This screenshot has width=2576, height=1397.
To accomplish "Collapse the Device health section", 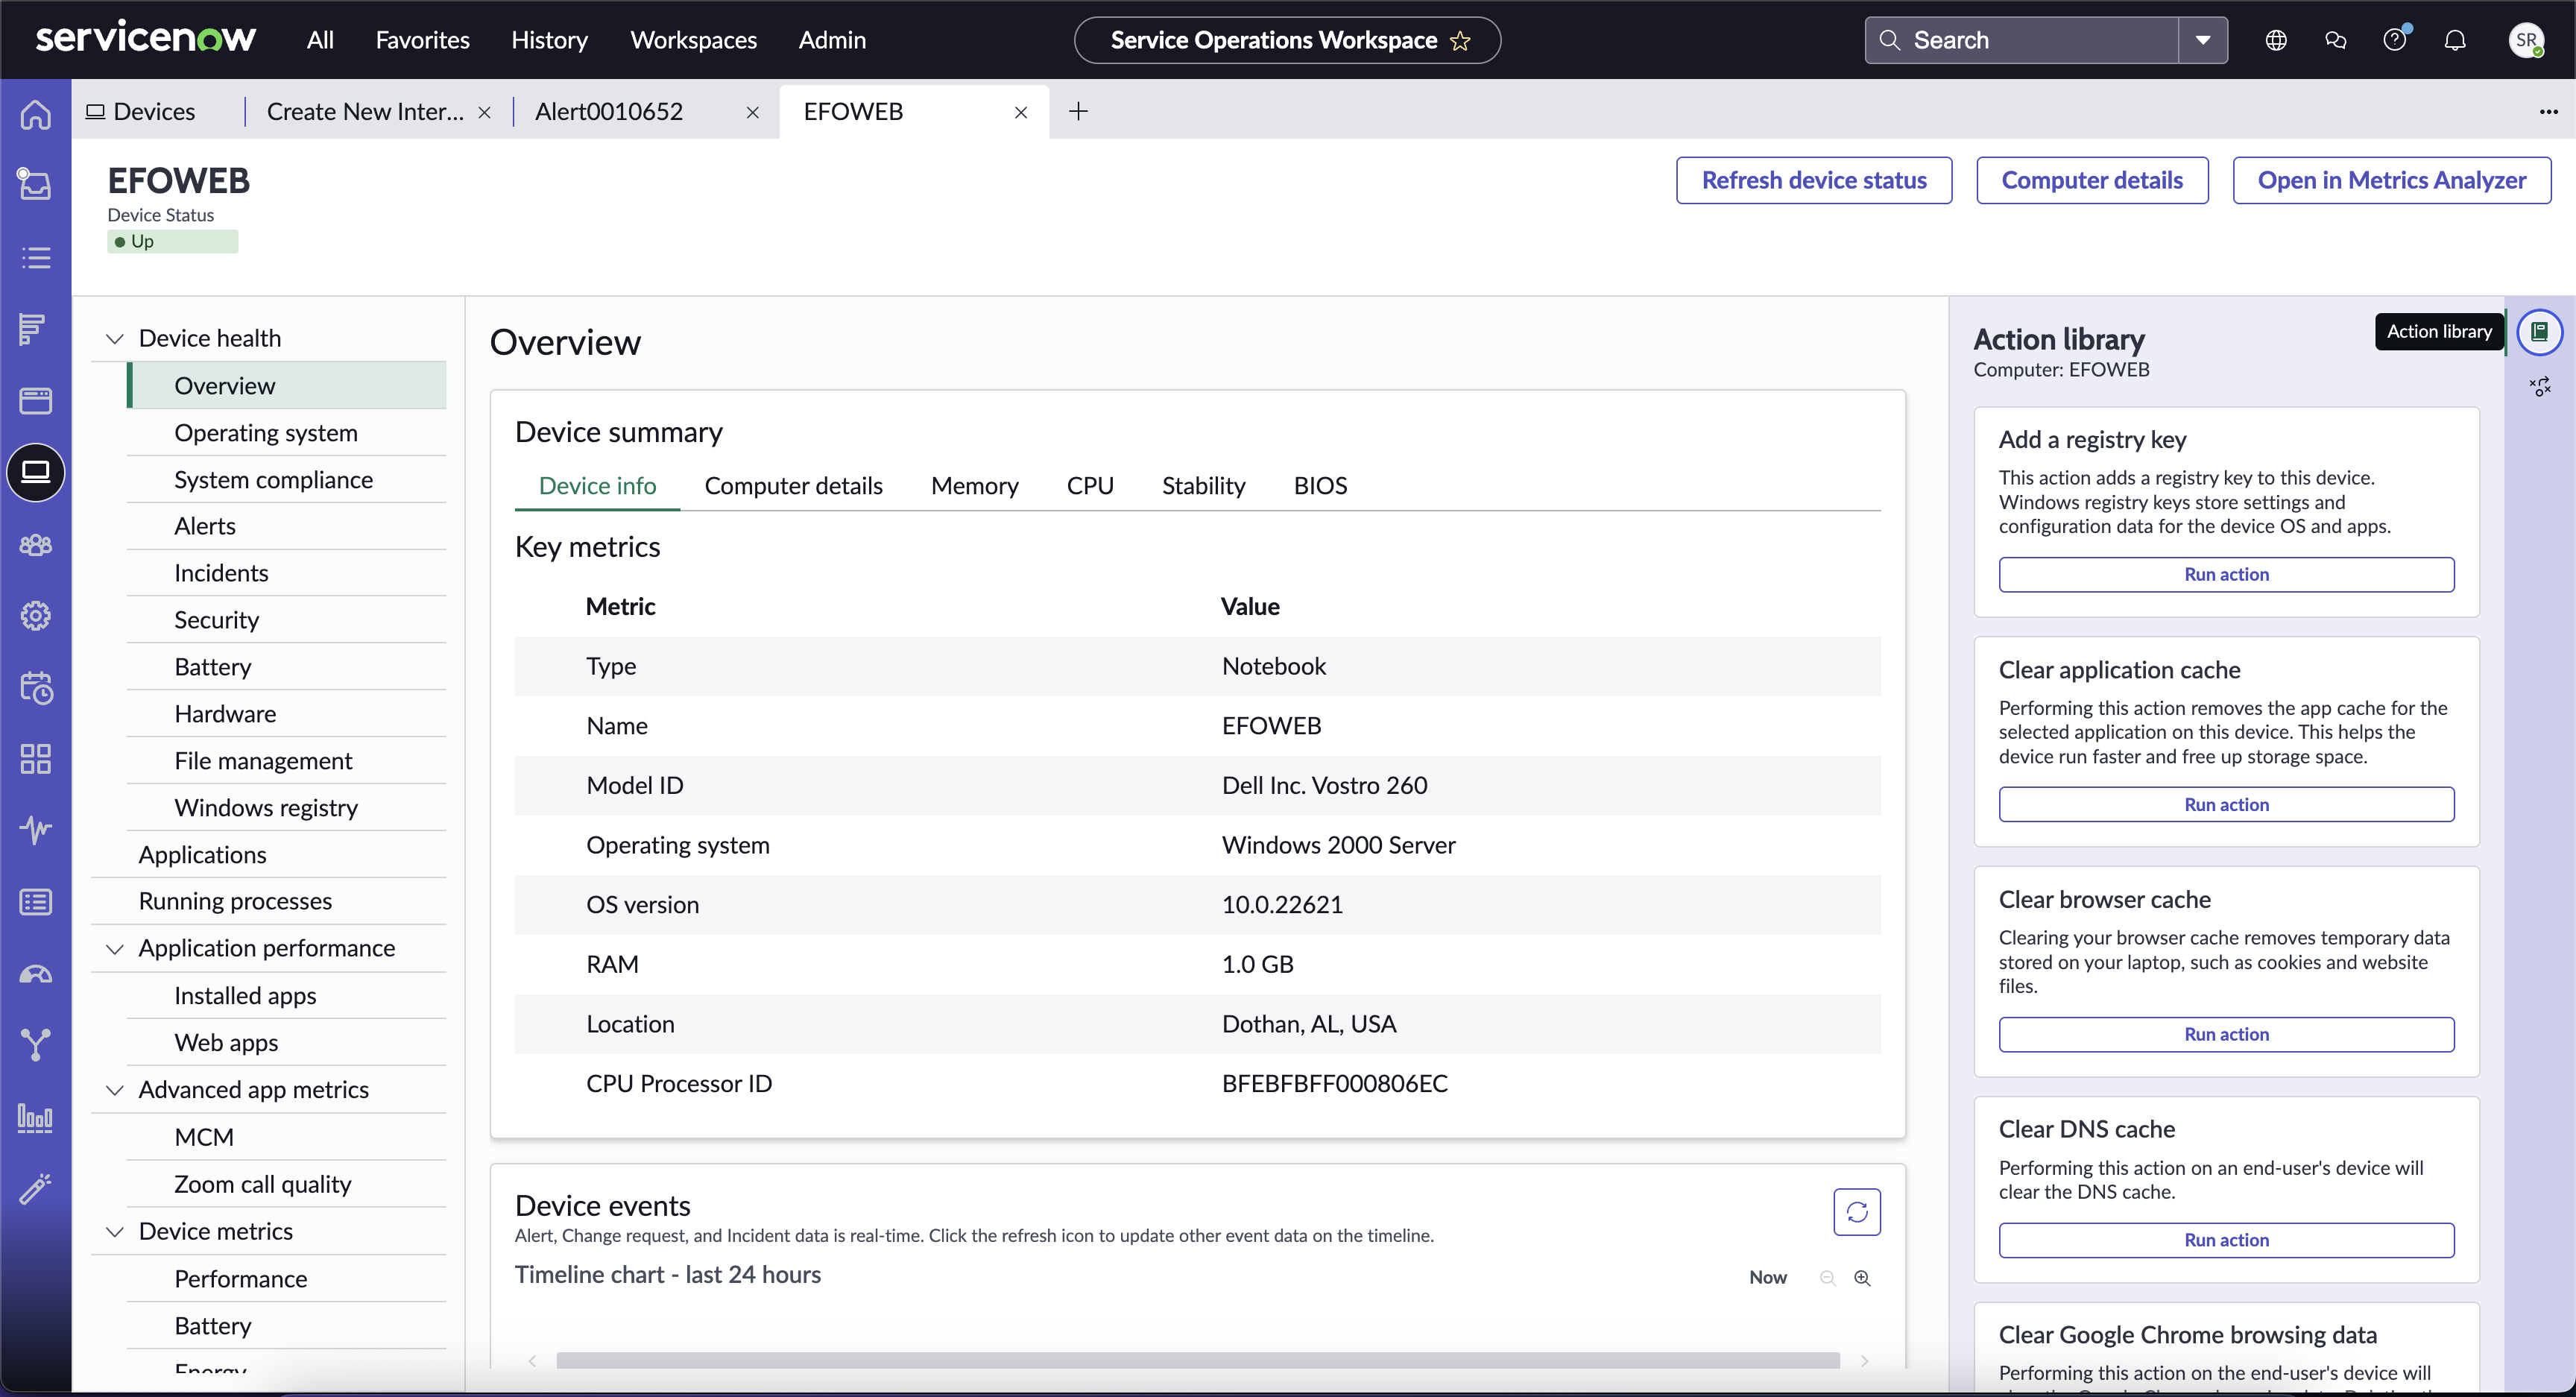I will [x=115, y=339].
